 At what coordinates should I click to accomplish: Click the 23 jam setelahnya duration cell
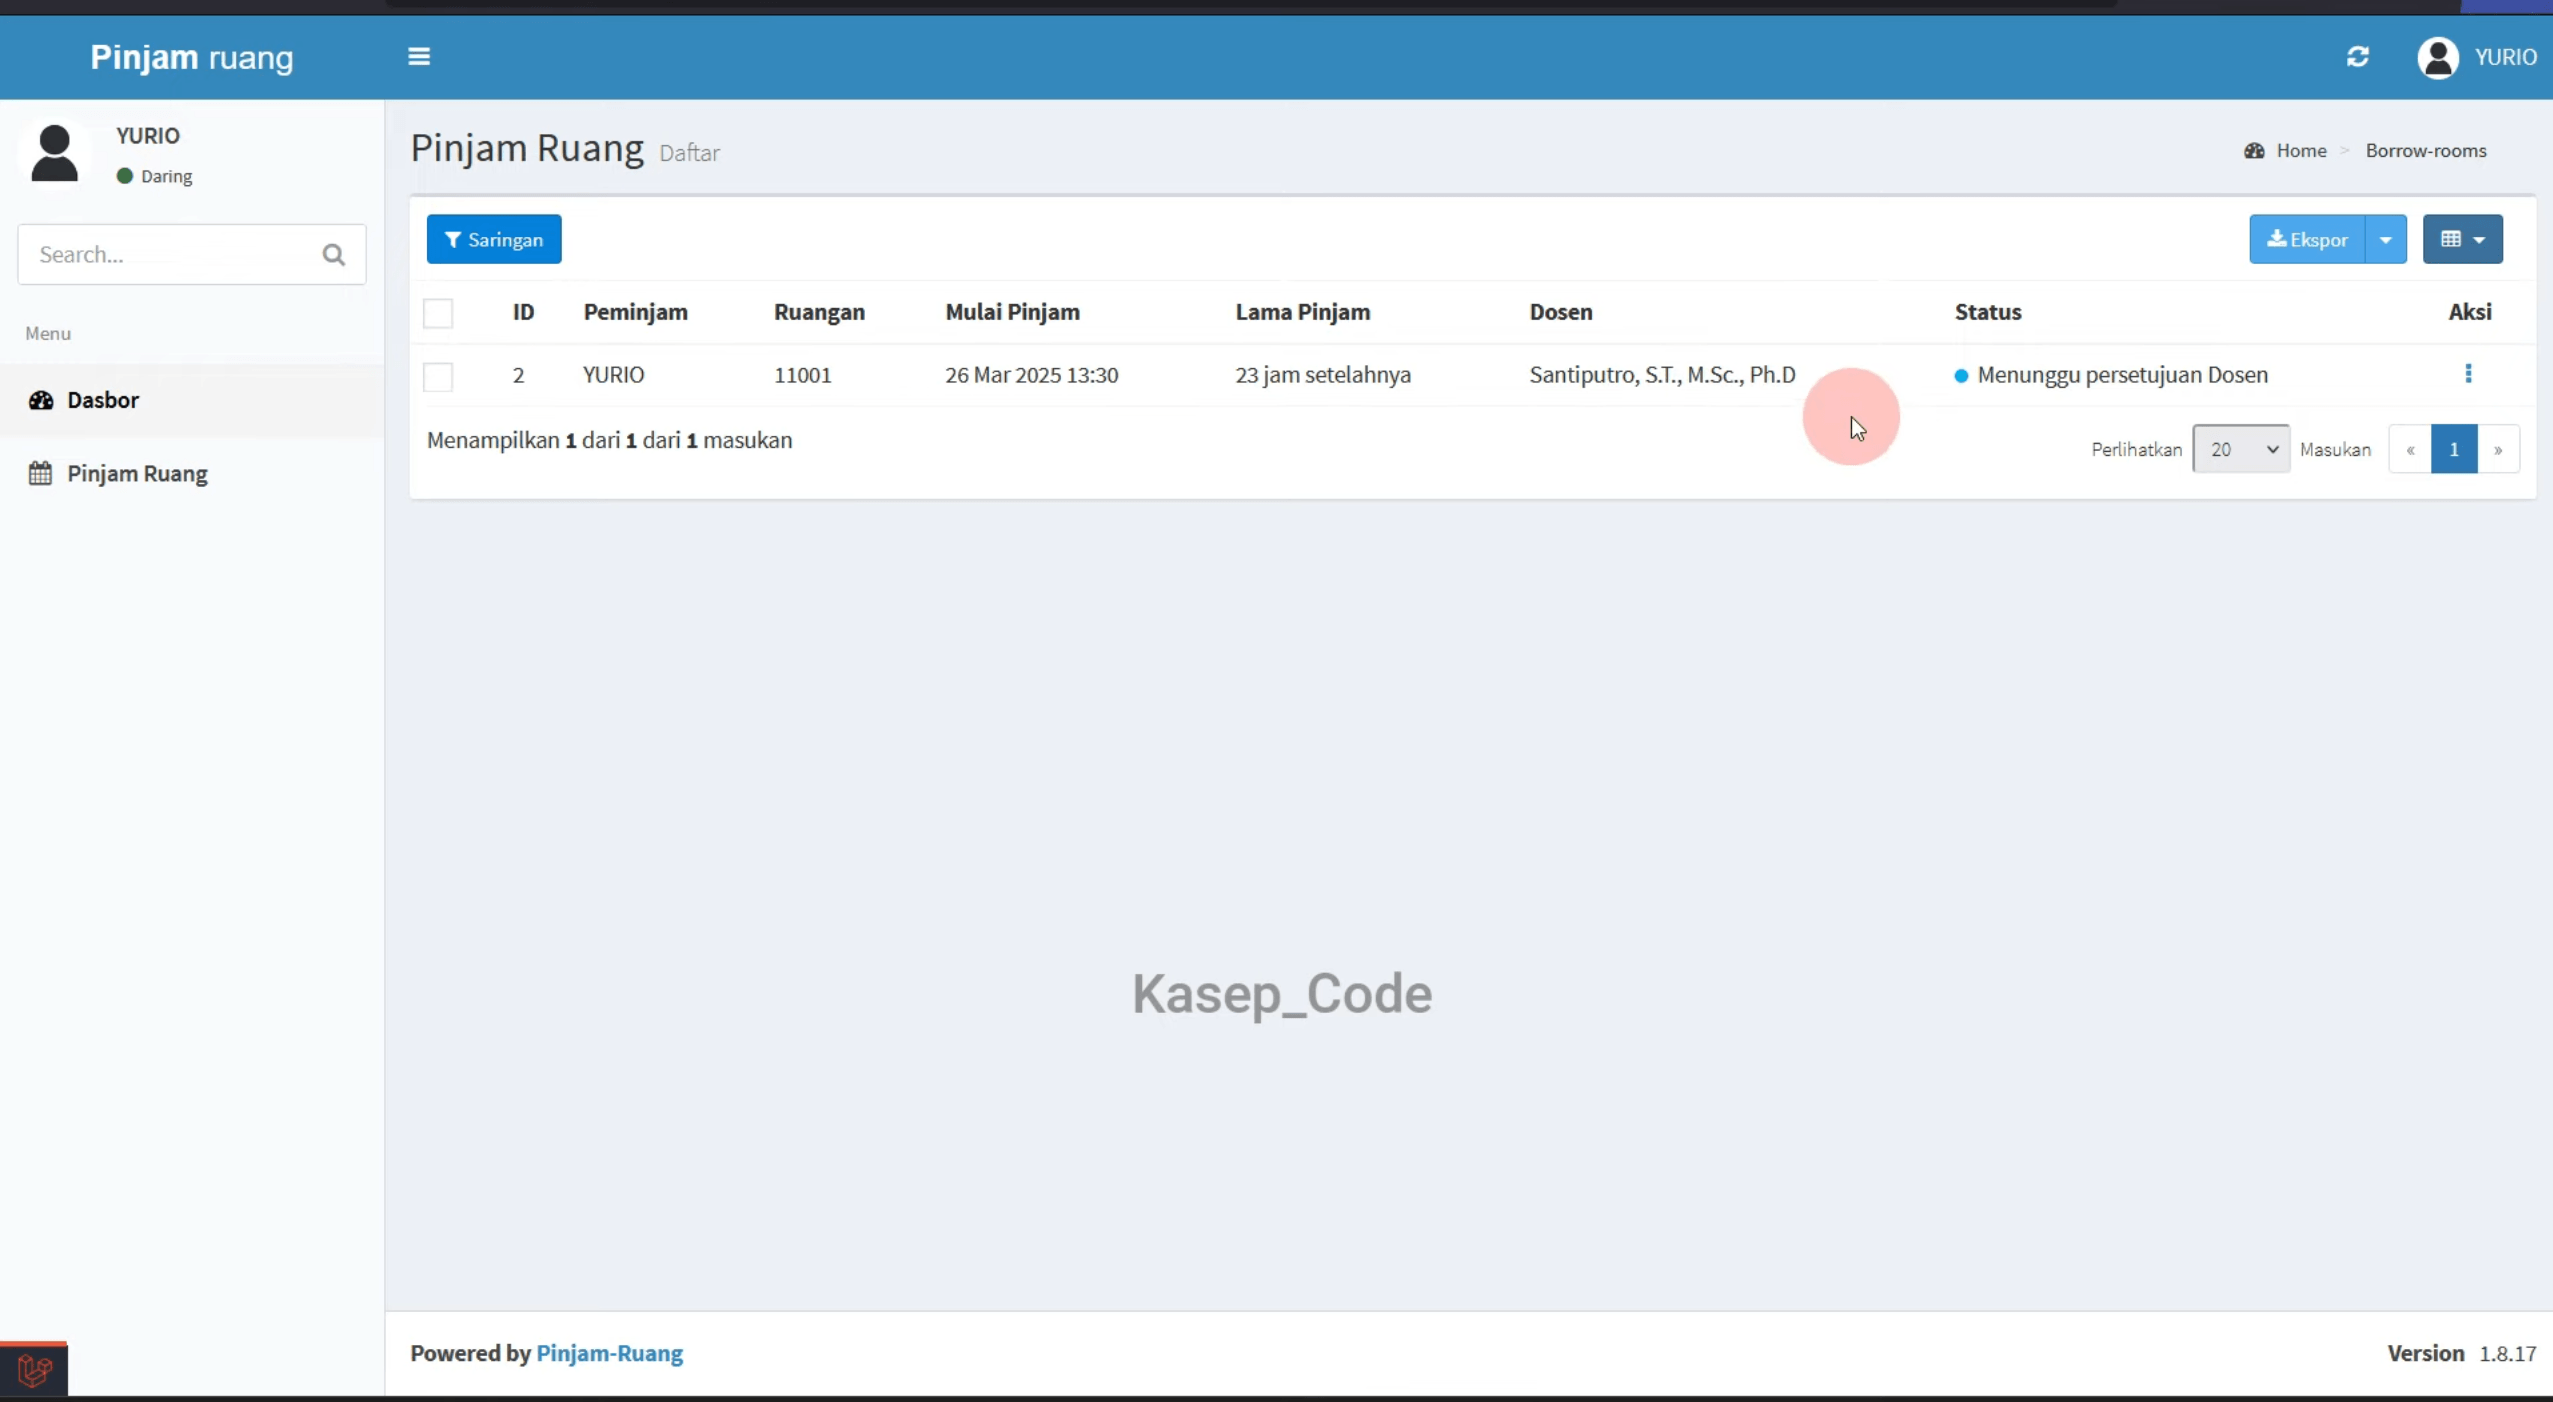coord(1322,375)
